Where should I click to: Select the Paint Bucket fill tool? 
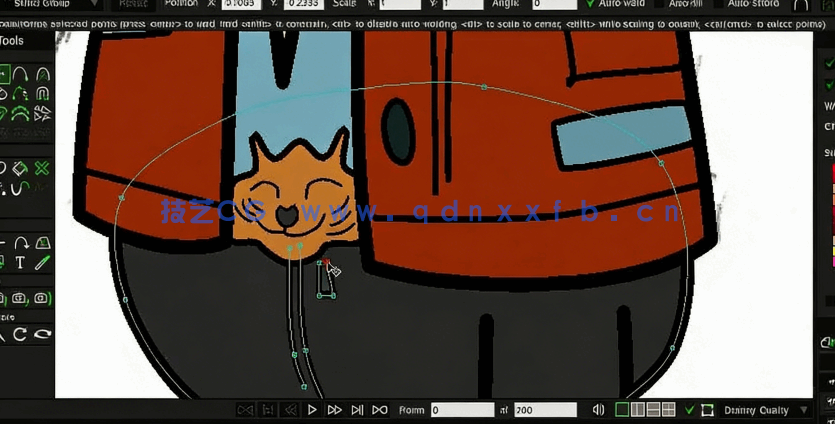click(20, 168)
